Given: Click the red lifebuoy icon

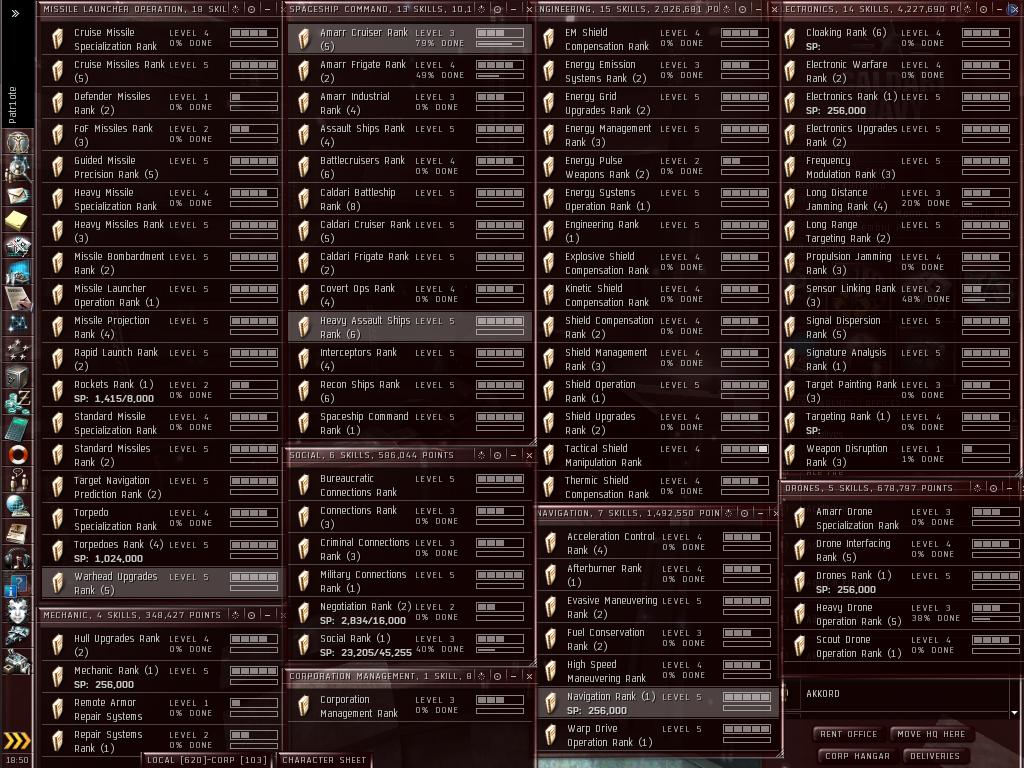Looking at the screenshot, I should (18, 453).
